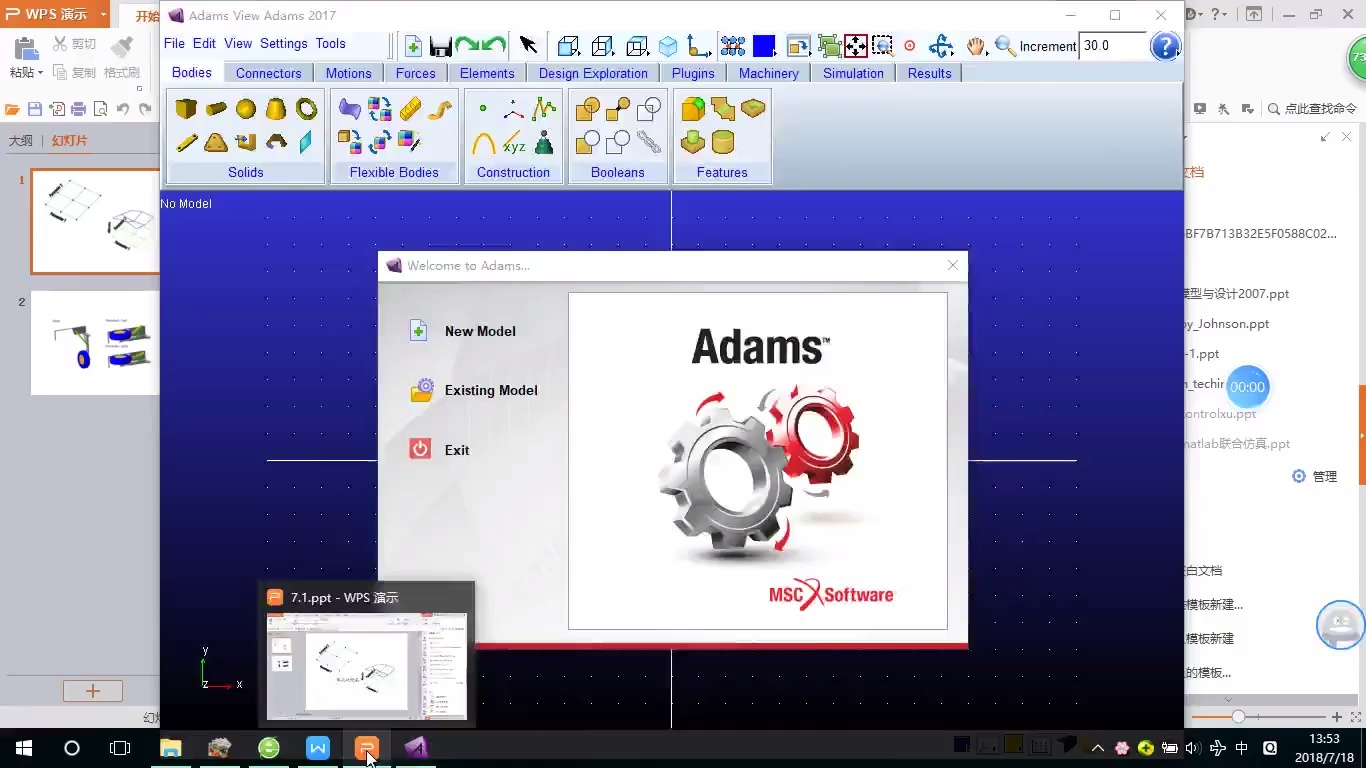Click the target center view icon
Screen dimensions: 1366x768
pyautogui.click(x=909, y=46)
